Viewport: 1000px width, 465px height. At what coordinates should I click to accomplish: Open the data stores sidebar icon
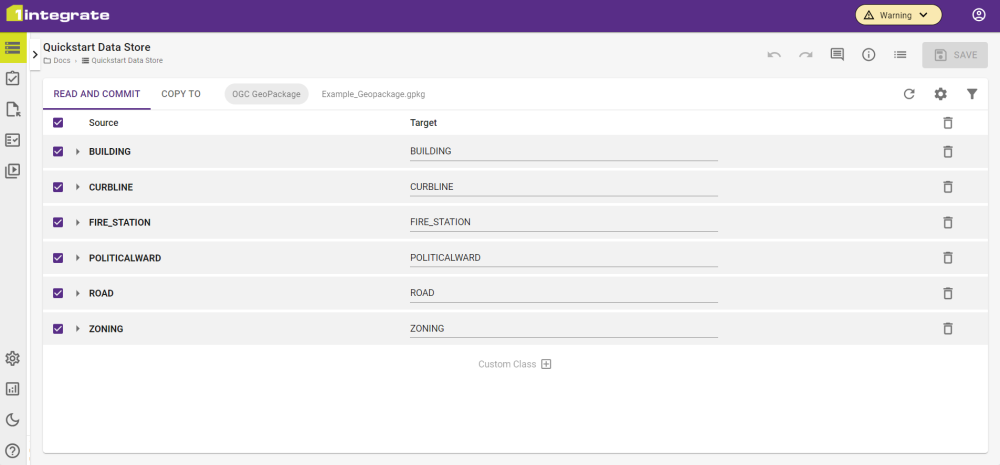[13, 47]
